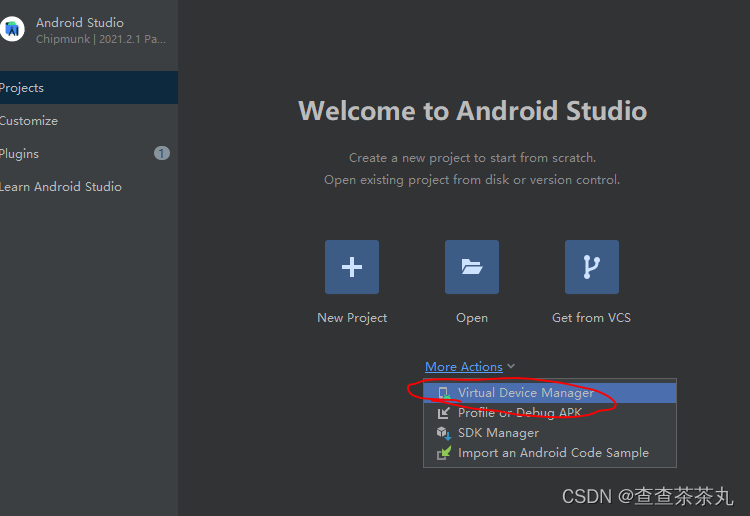Click the Chipmunk 2021.2.1 version text
The height and width of the screenshot is (516, 750).
click(101, 39)
